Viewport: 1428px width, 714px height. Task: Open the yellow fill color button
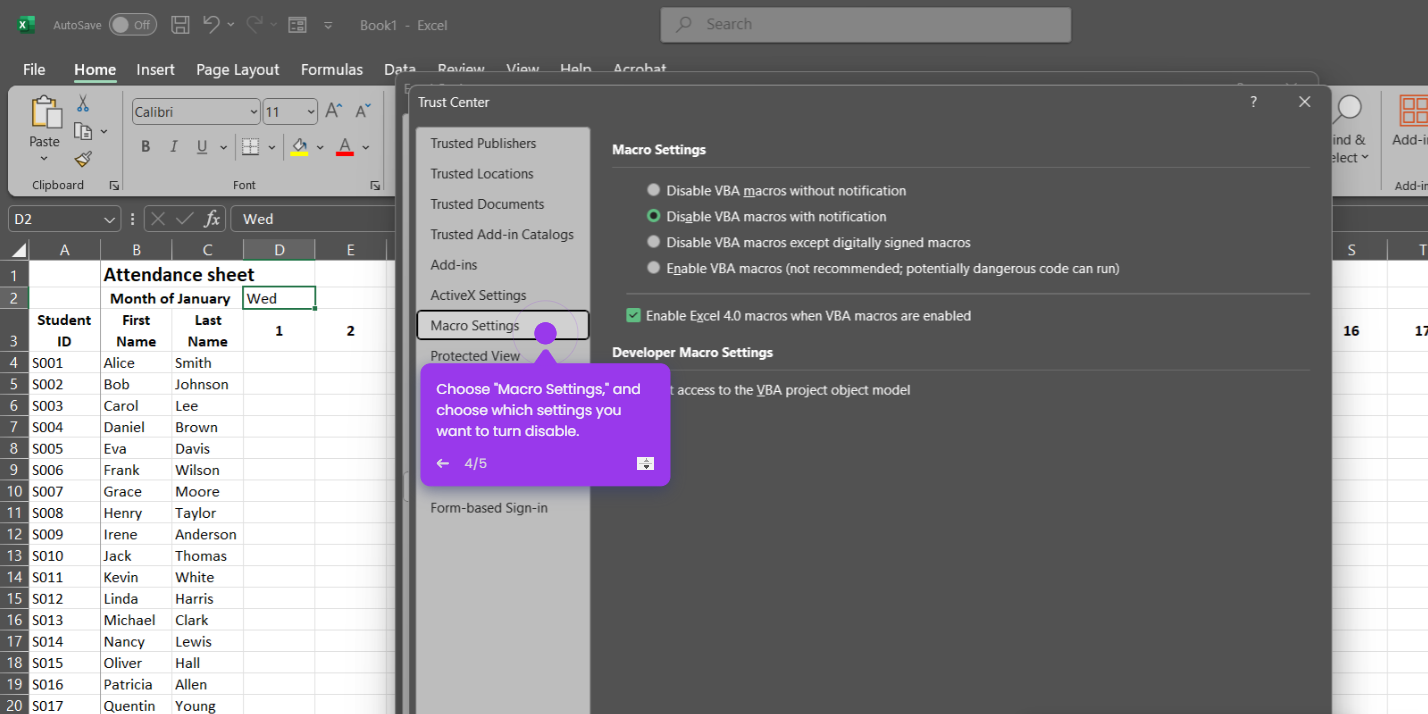coord(299,147)
